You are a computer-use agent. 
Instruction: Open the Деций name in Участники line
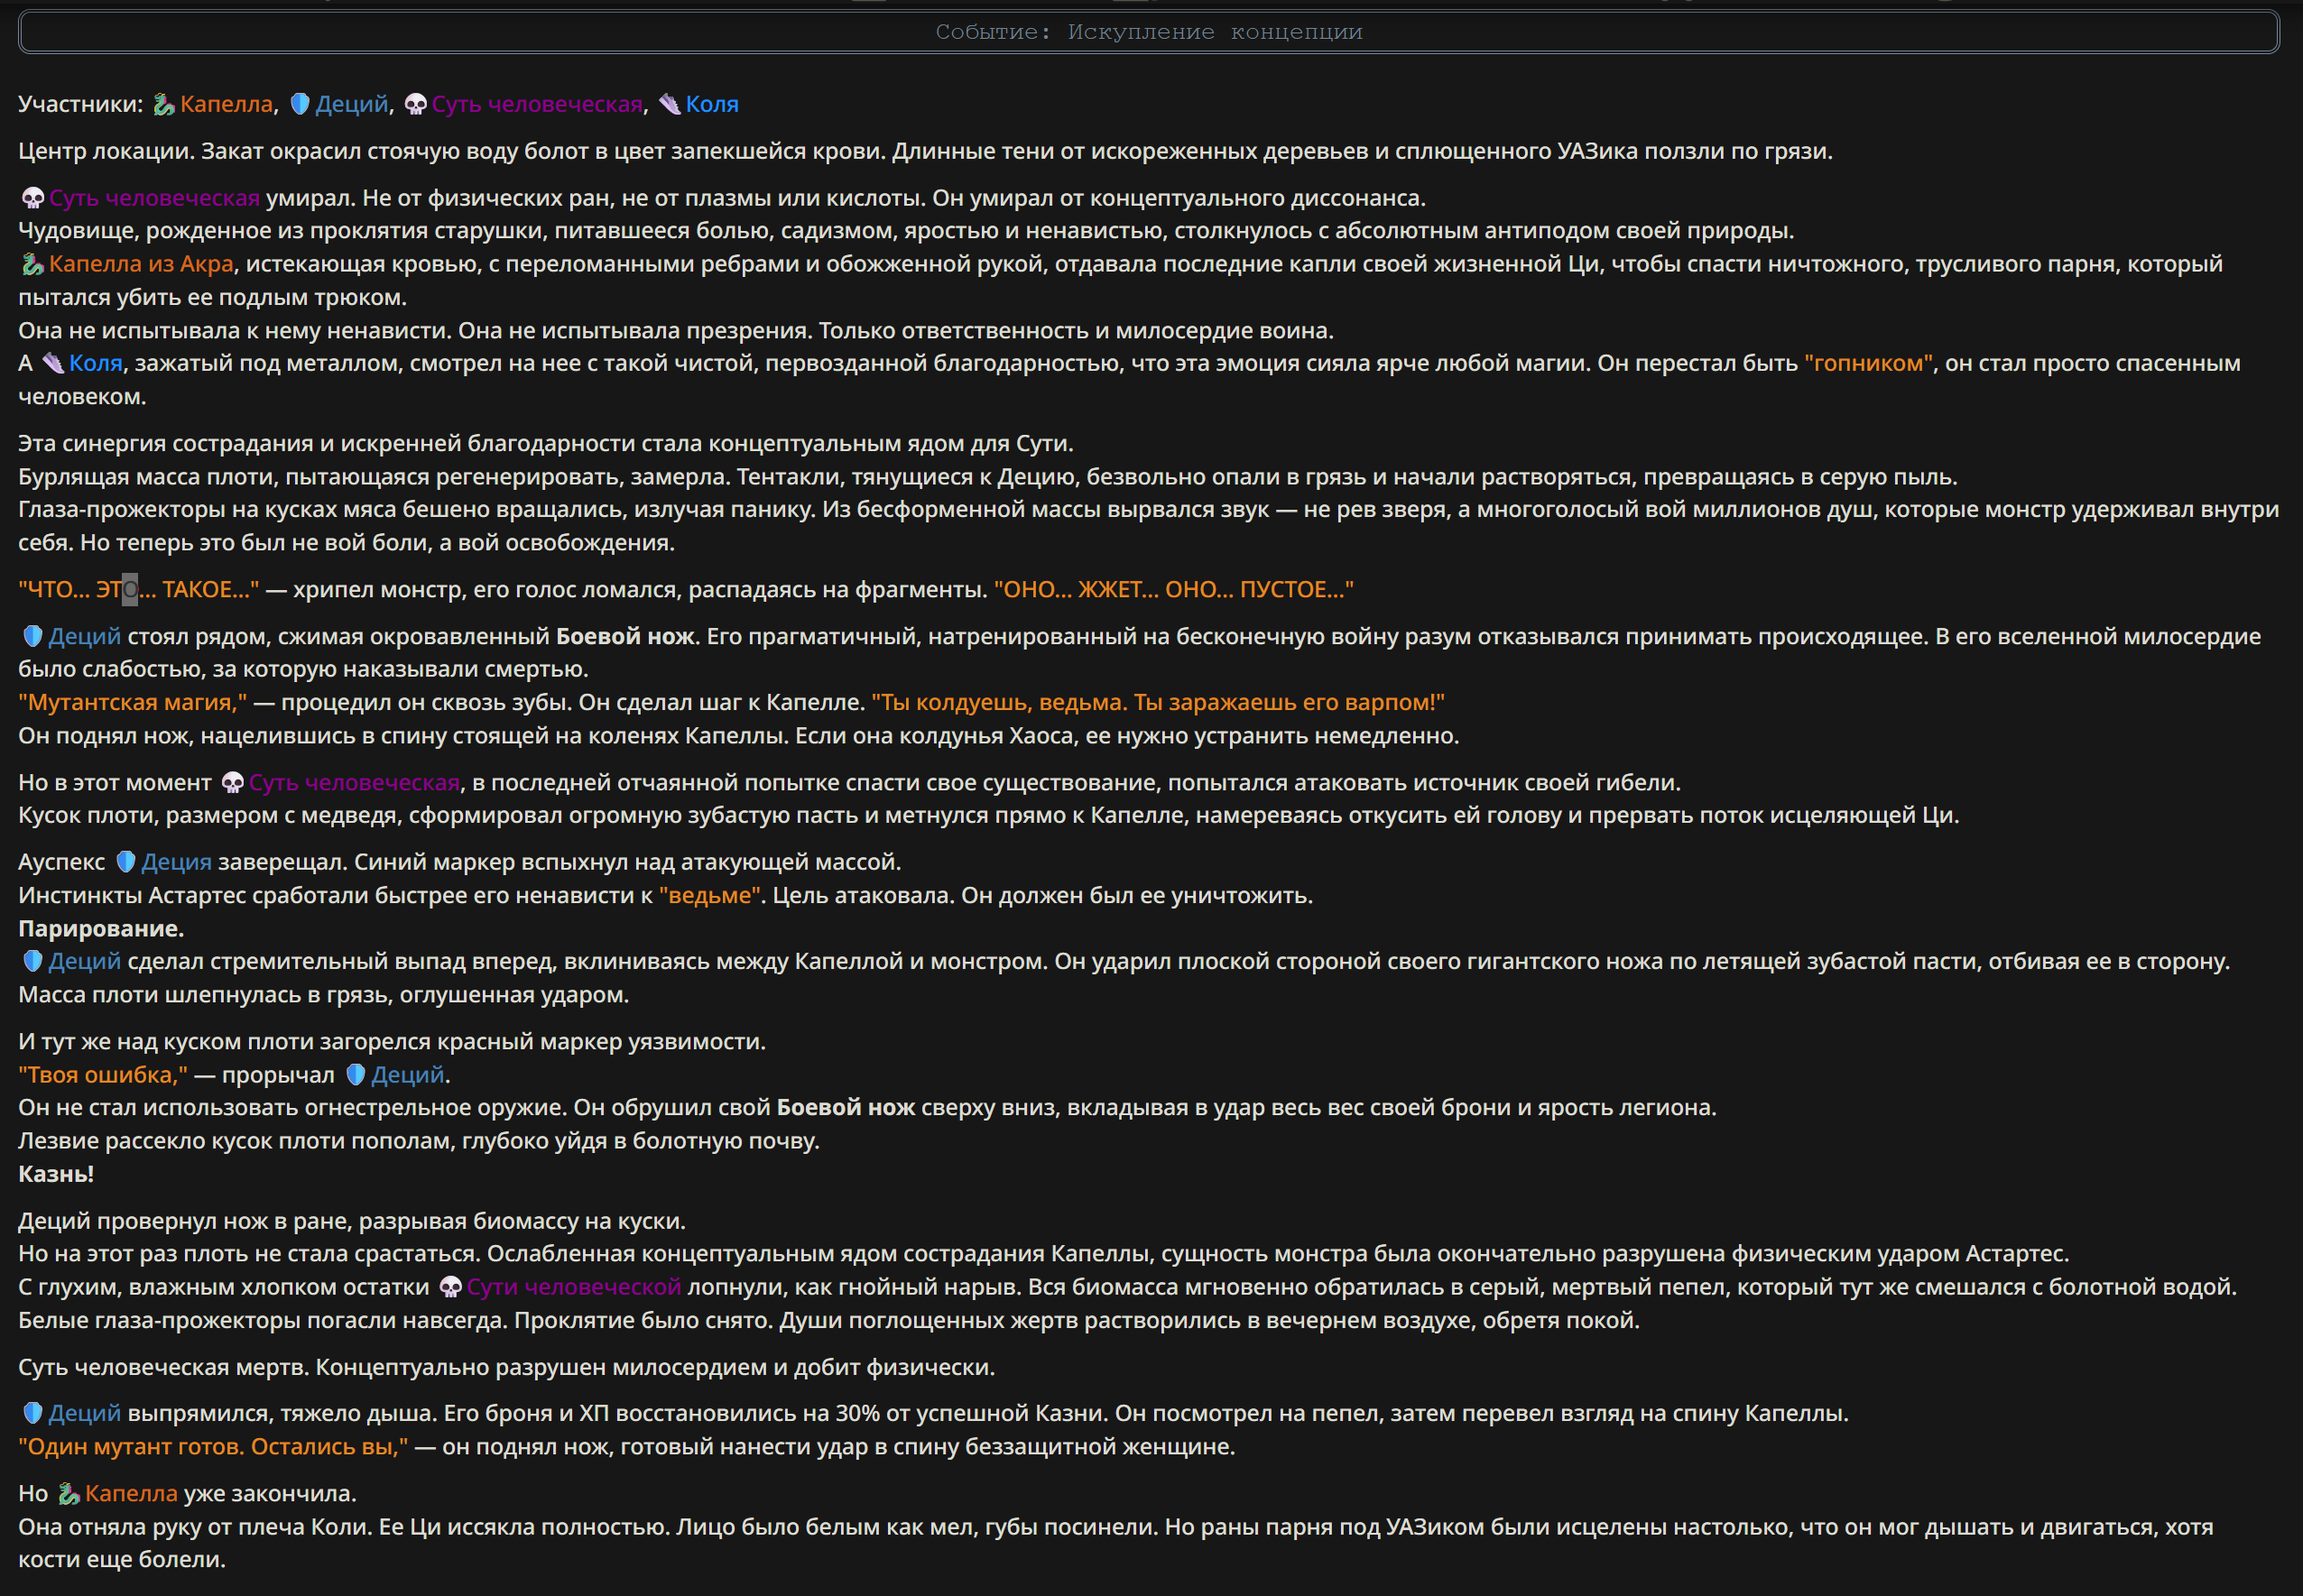(x=351, y=104)
